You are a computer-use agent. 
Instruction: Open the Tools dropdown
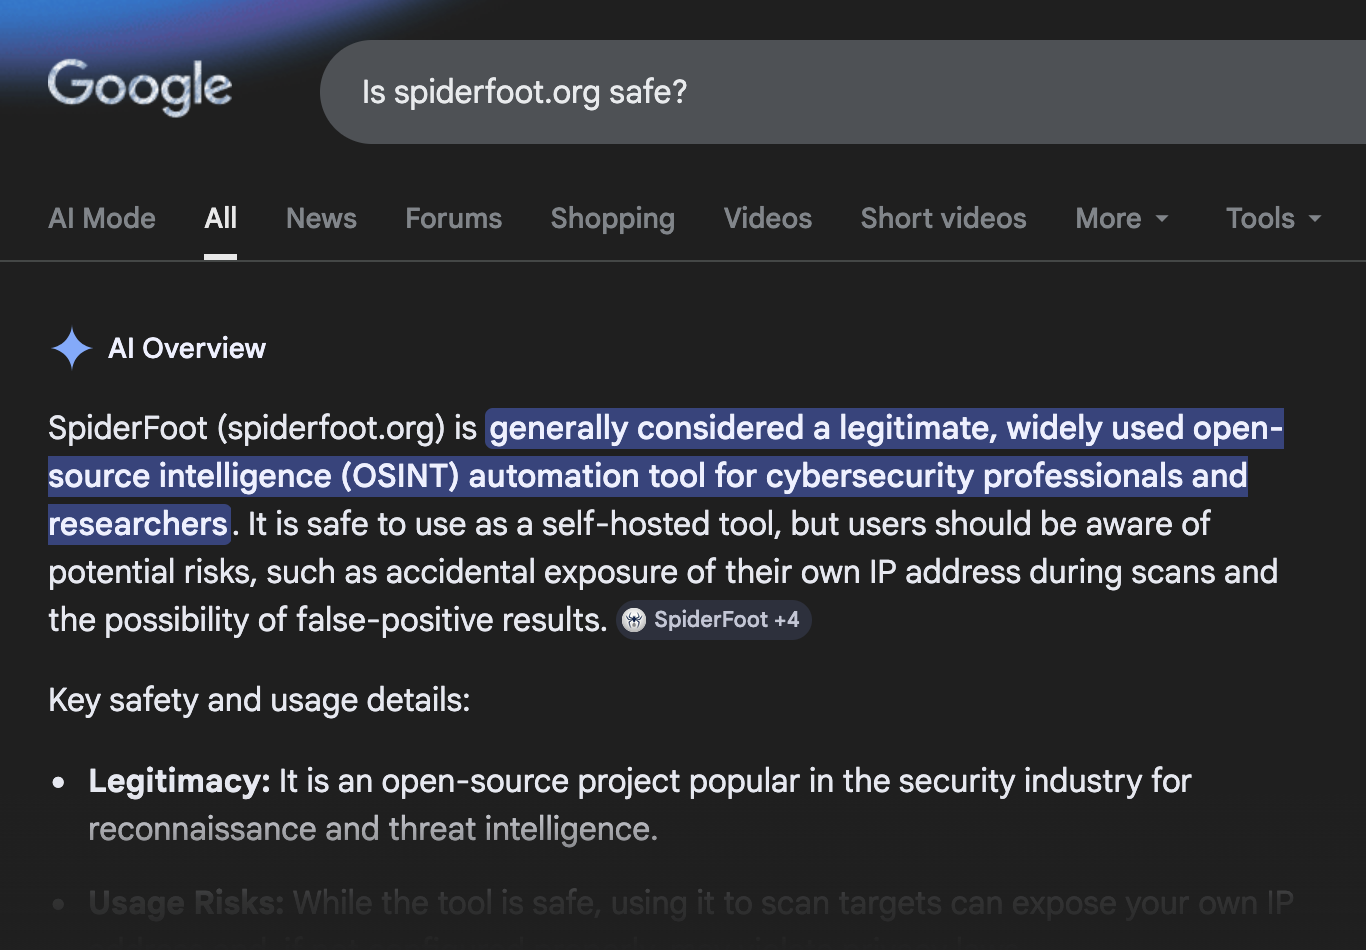(1273, 219)
